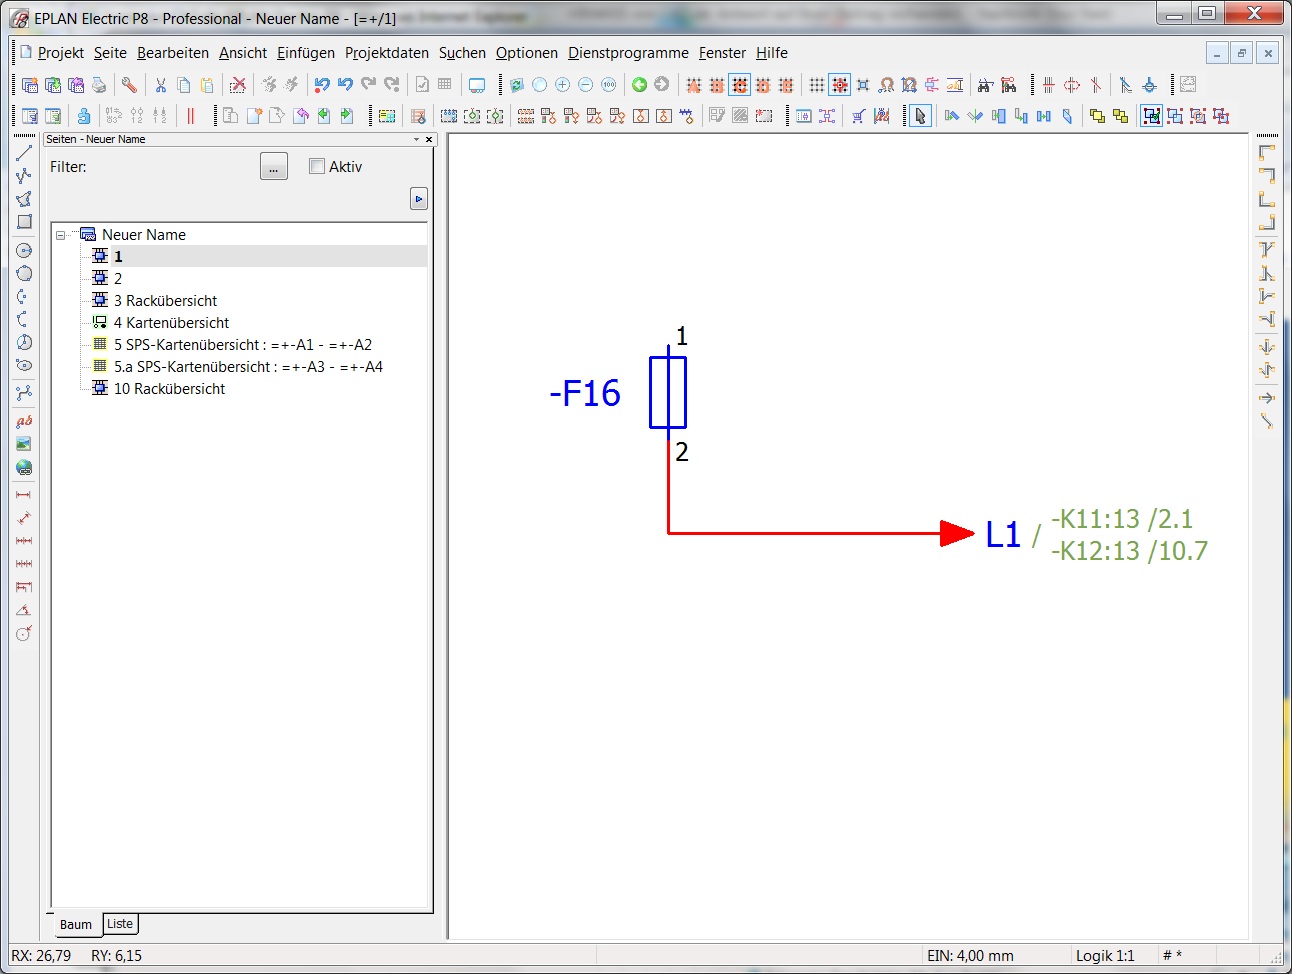
Task: Click the green Back arrow icon
Action: click(x=639, y=85)
